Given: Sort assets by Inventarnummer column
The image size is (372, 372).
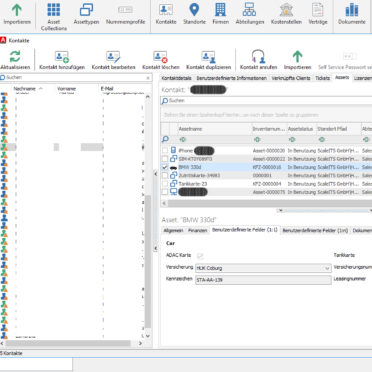Looking at the screenshot, I should 269,129.
